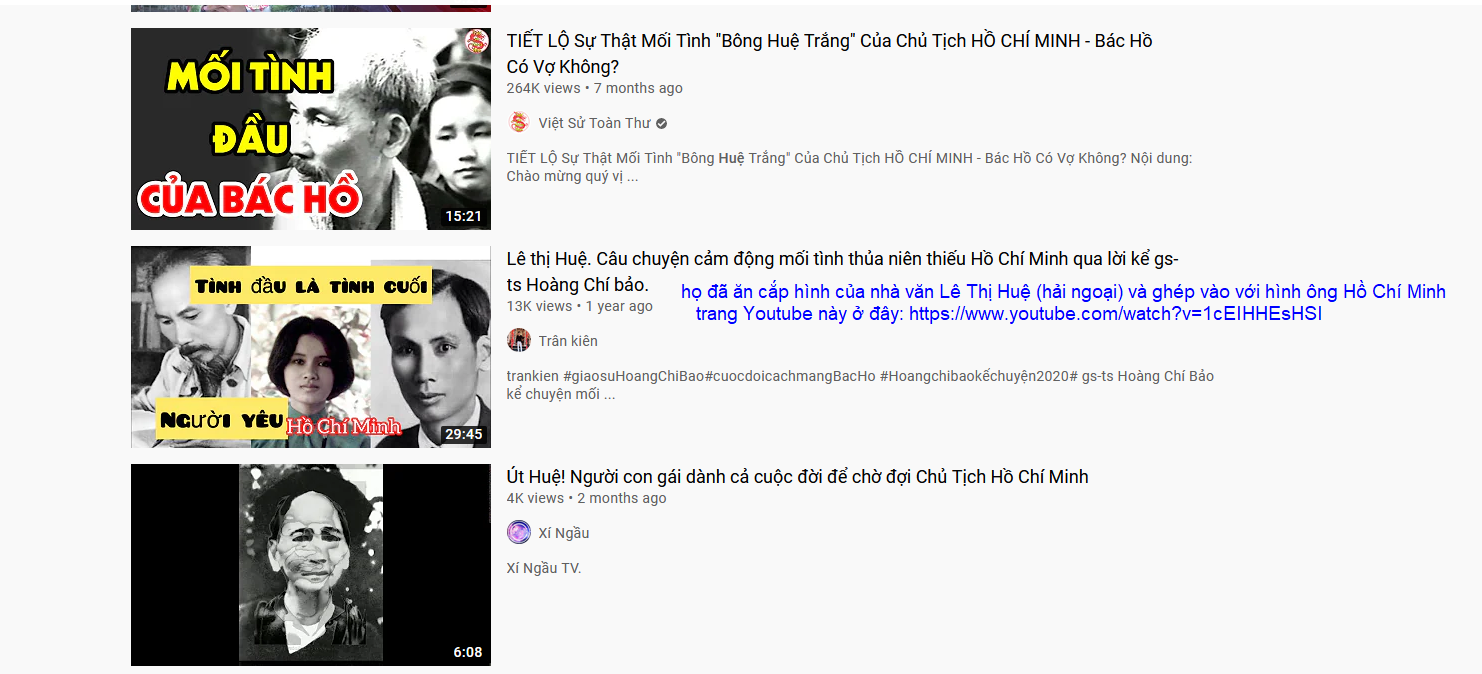This screenshot has width=1482, height=674.
Task: Click the 15:21 duration badge
Action: (x=463, y=216)
